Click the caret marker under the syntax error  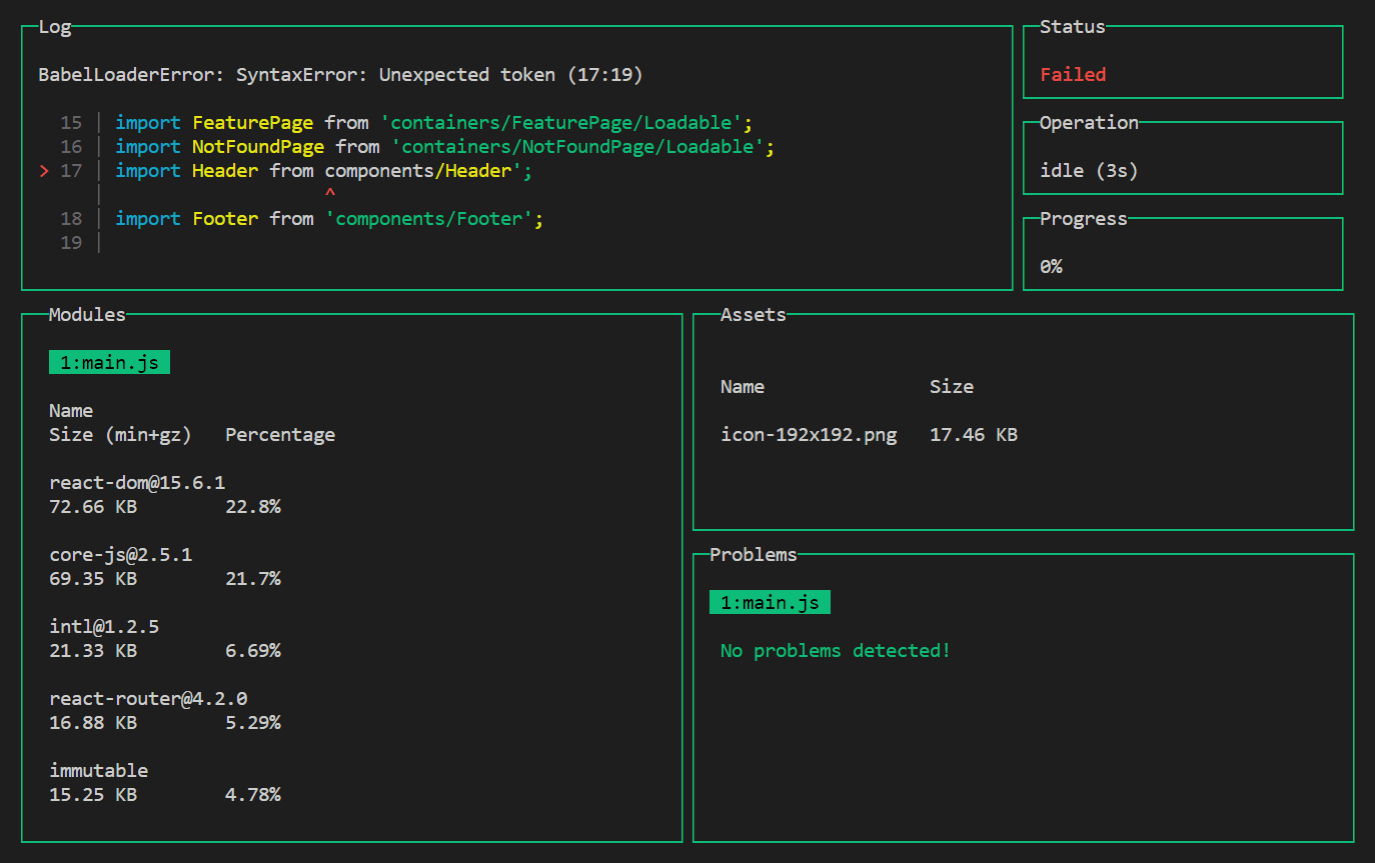(330, 192)
